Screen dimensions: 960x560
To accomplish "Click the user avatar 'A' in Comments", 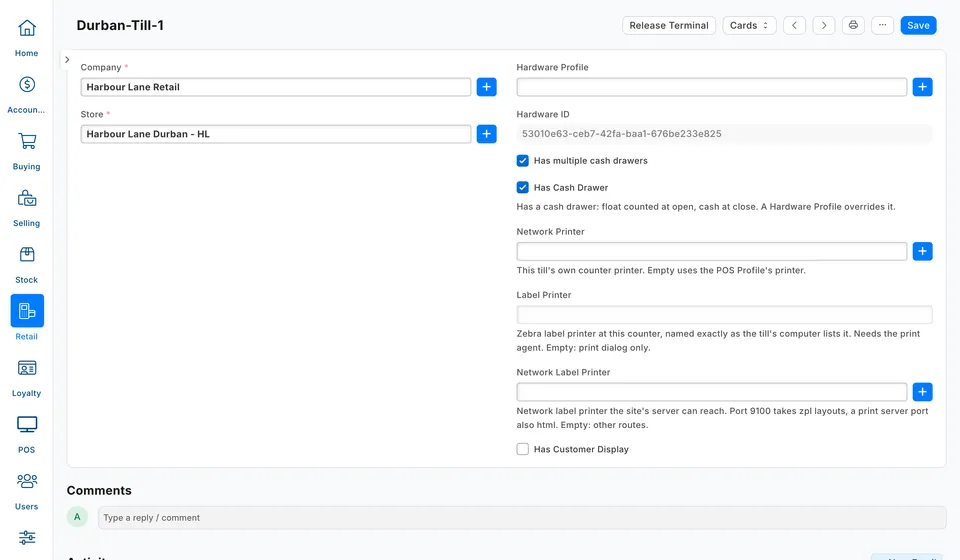I will coord(77,517).
